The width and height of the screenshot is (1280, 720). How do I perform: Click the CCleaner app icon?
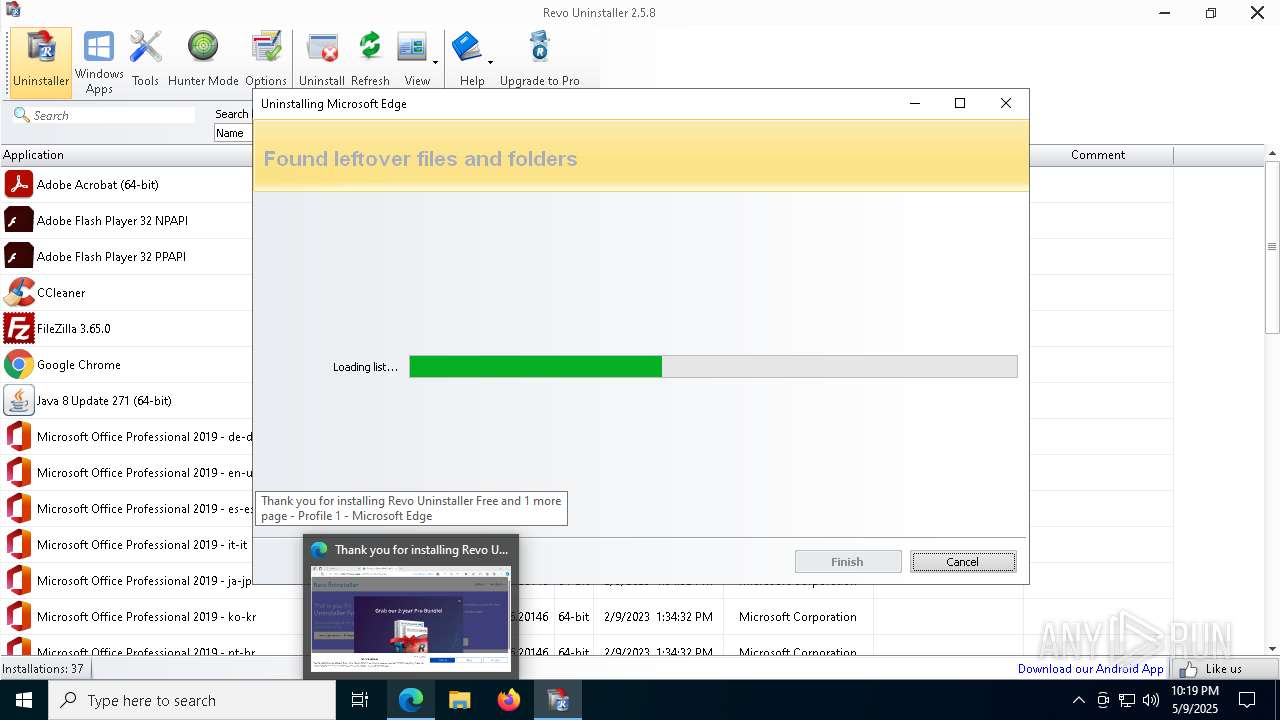coord(19,293)
